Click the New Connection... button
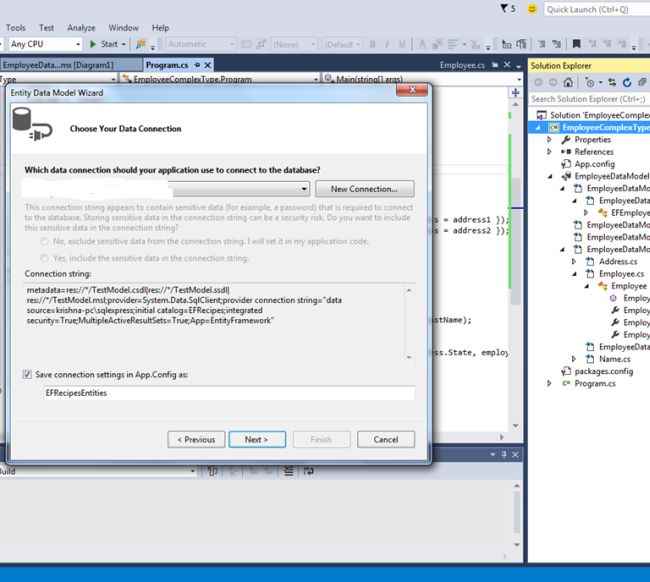Screen dimensions: 650x582 (x=364, y=189)
